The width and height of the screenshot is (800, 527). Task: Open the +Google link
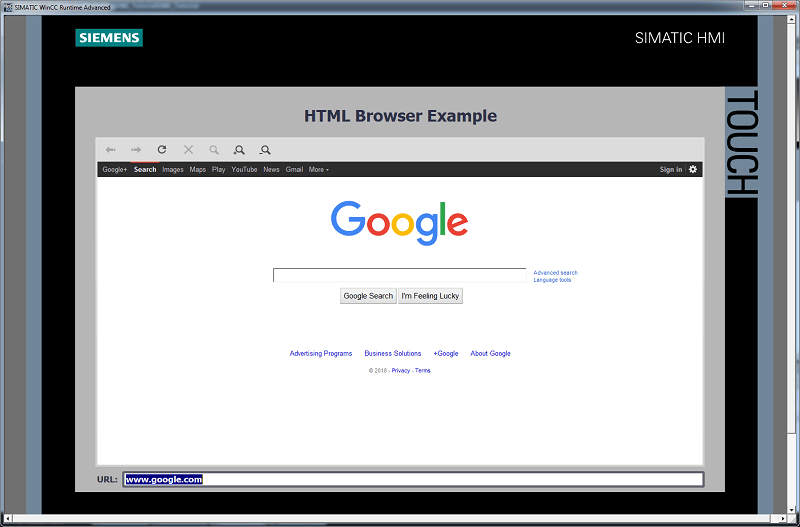click(x=445, y=353)
